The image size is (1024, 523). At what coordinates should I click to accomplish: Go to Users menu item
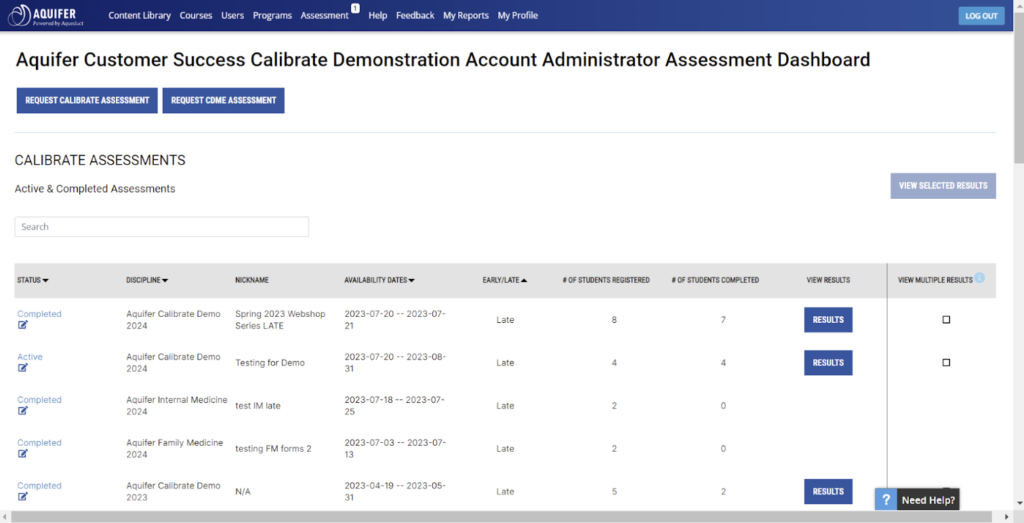232,16
